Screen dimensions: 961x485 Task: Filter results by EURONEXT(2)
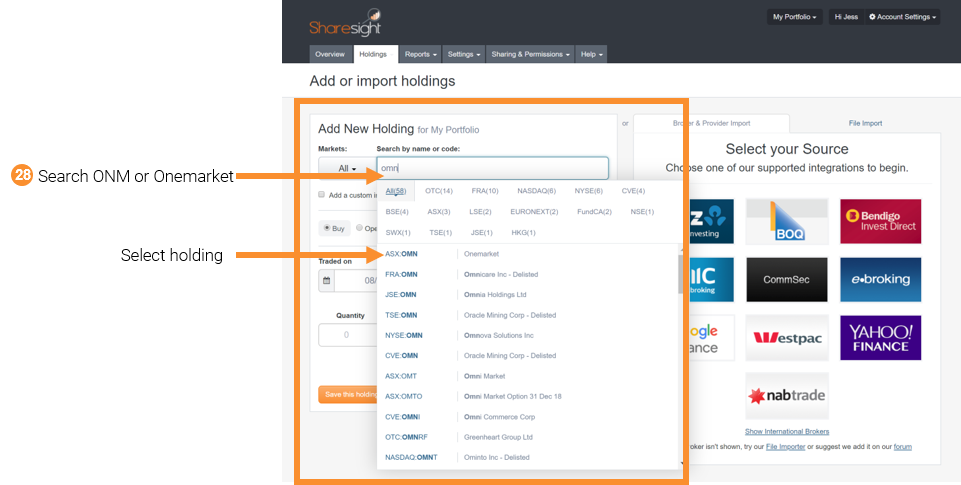(x=534, y=212)
